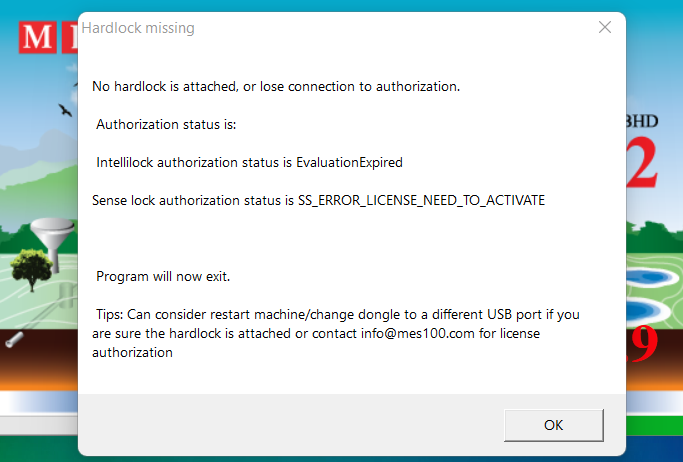Click the flying bird in splash image
This screenshot has width=683, height=462.
click(65, 110)
